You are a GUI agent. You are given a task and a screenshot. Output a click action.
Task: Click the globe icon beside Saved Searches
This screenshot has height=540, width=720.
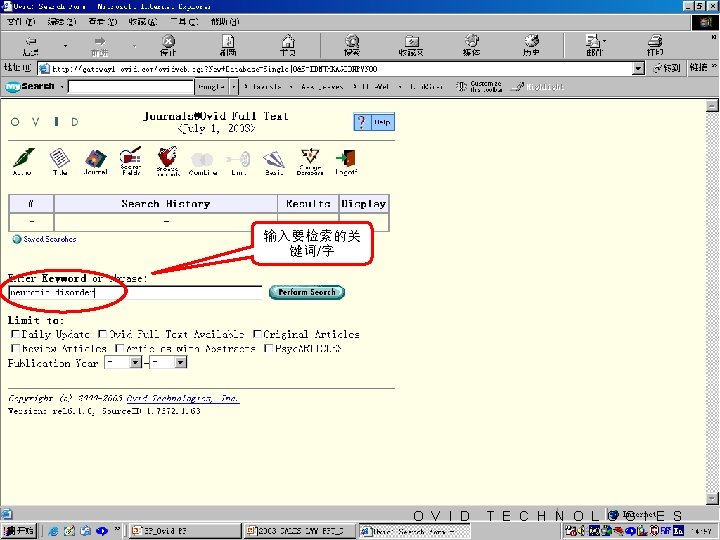pos(17,239)
